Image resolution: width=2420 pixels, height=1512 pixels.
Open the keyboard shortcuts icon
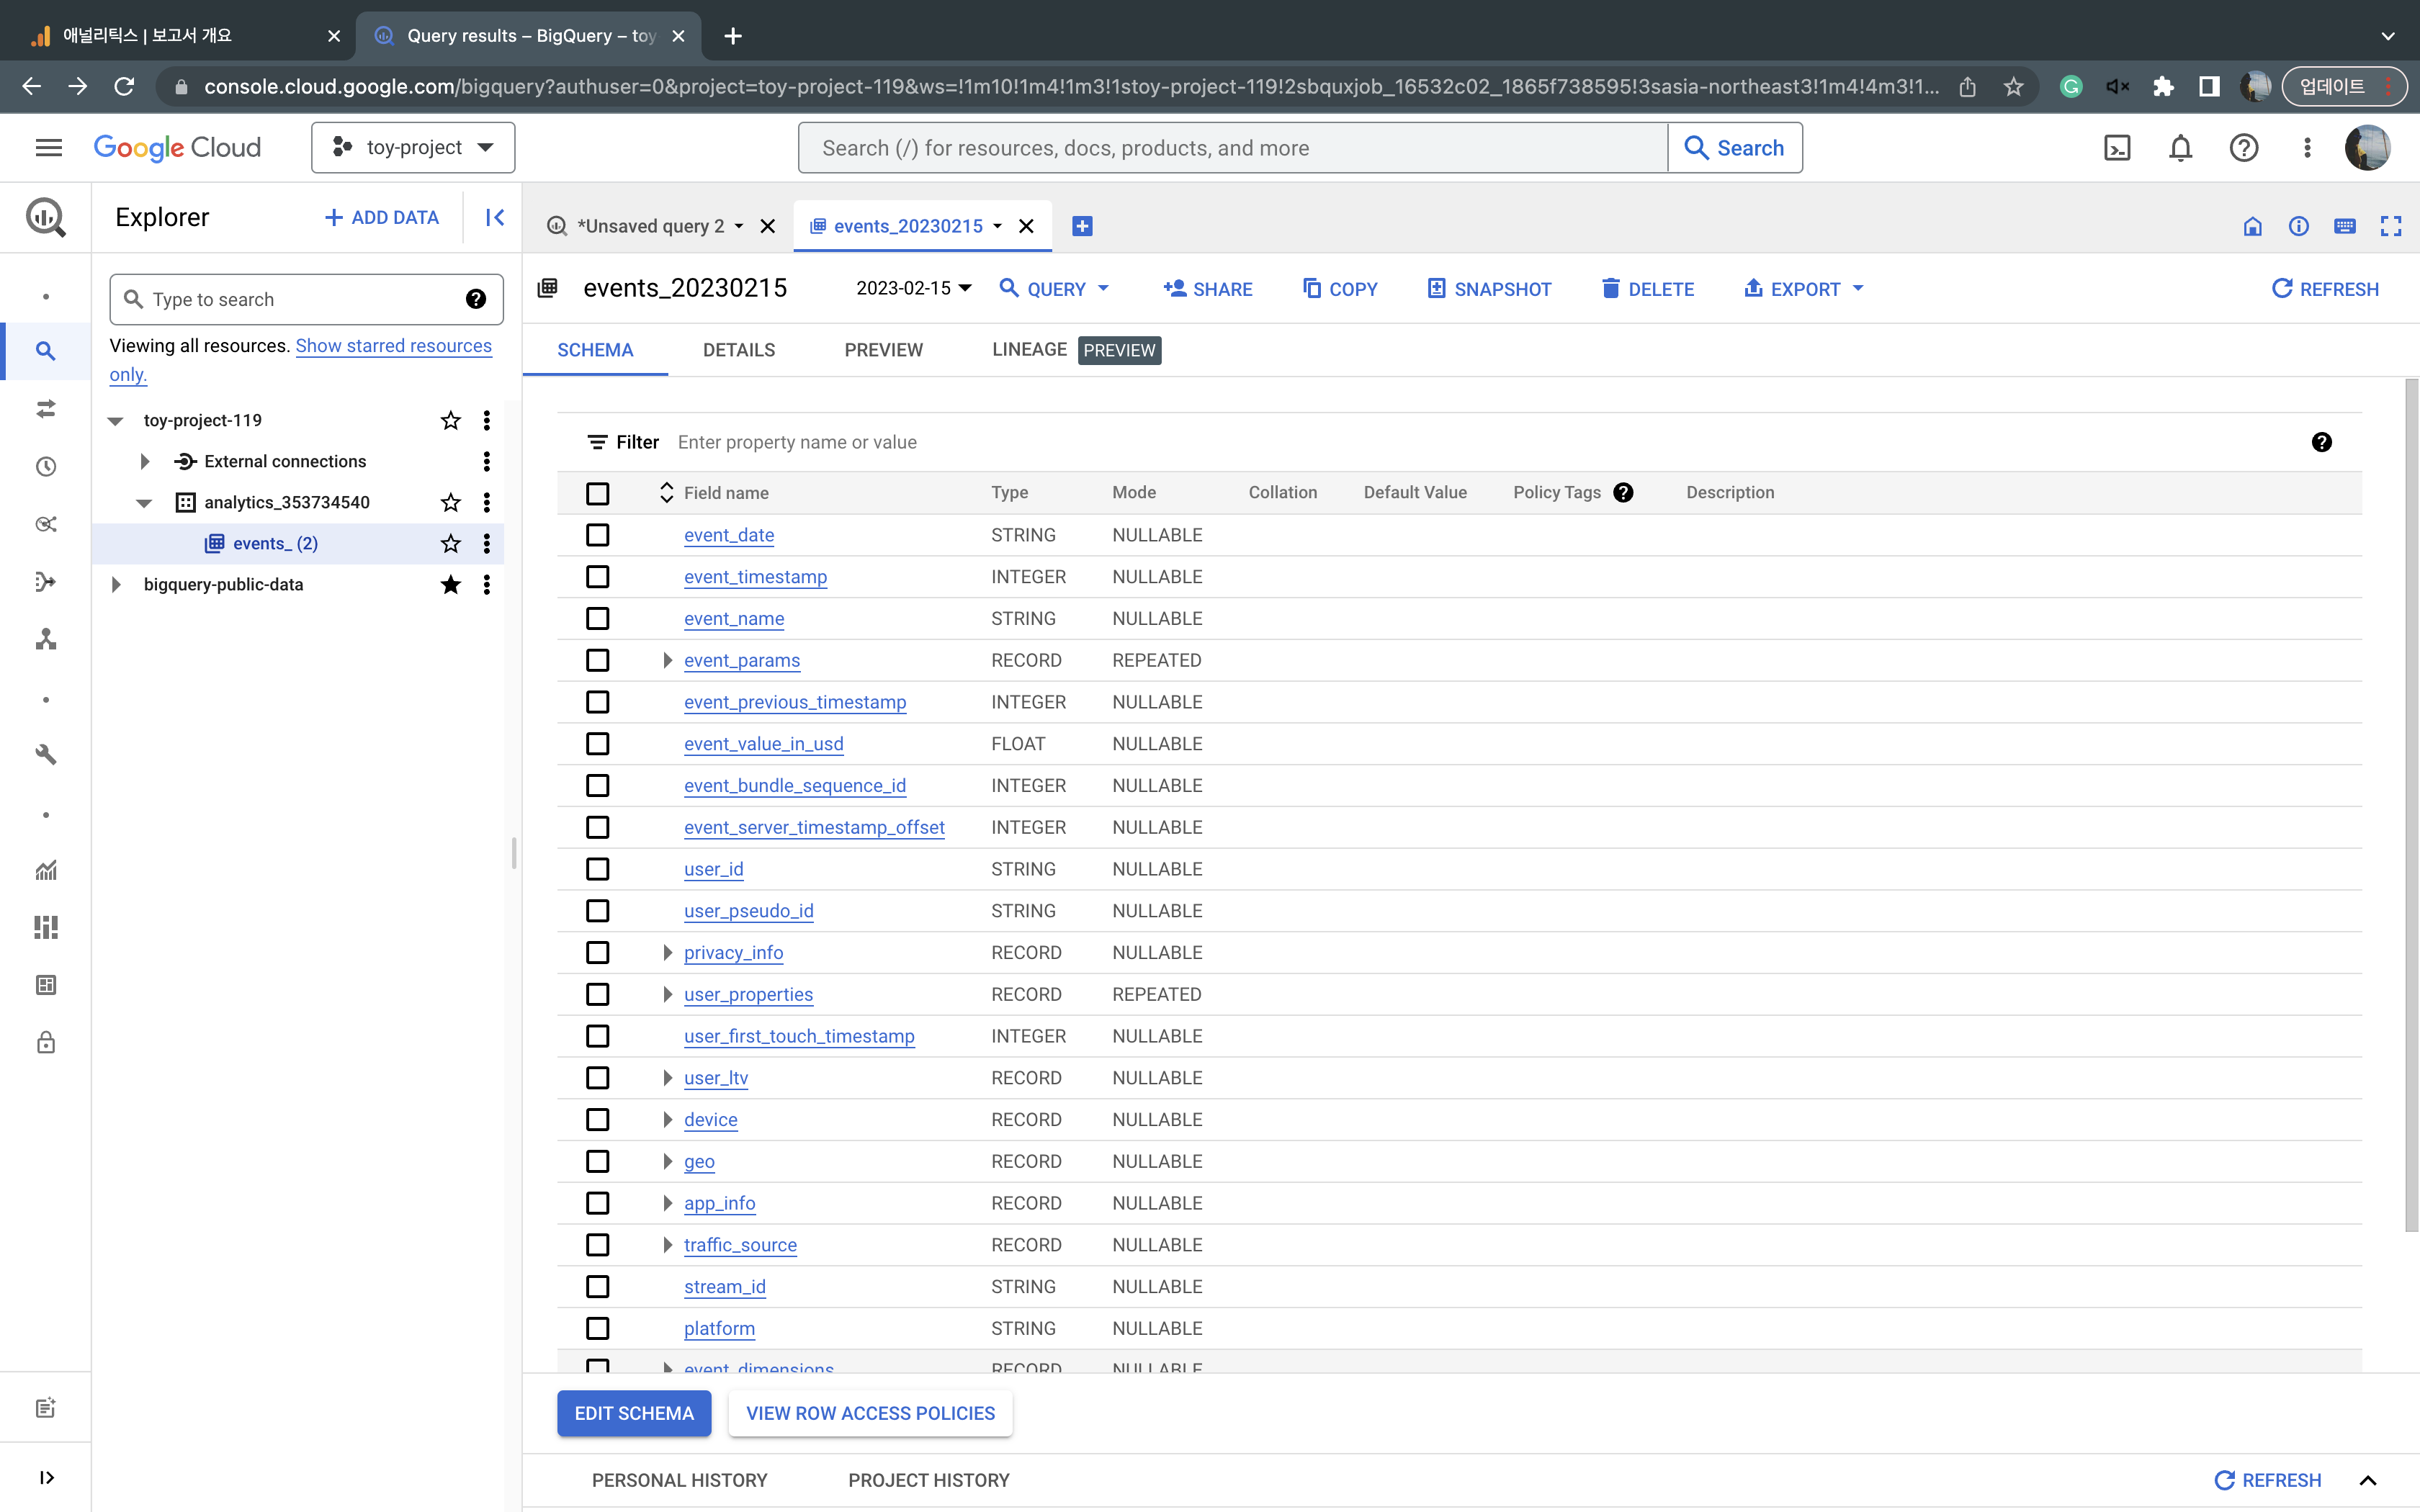click(2344, 226)
